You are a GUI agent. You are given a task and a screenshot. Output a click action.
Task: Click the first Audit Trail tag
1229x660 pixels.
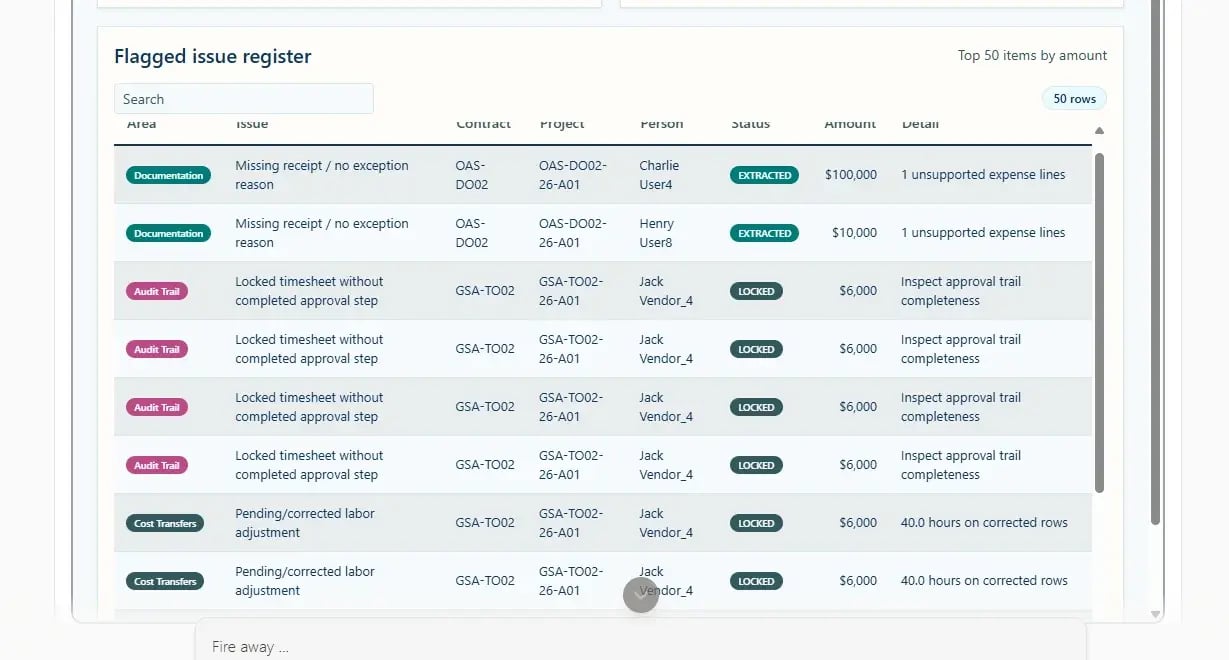pos(157,291)
